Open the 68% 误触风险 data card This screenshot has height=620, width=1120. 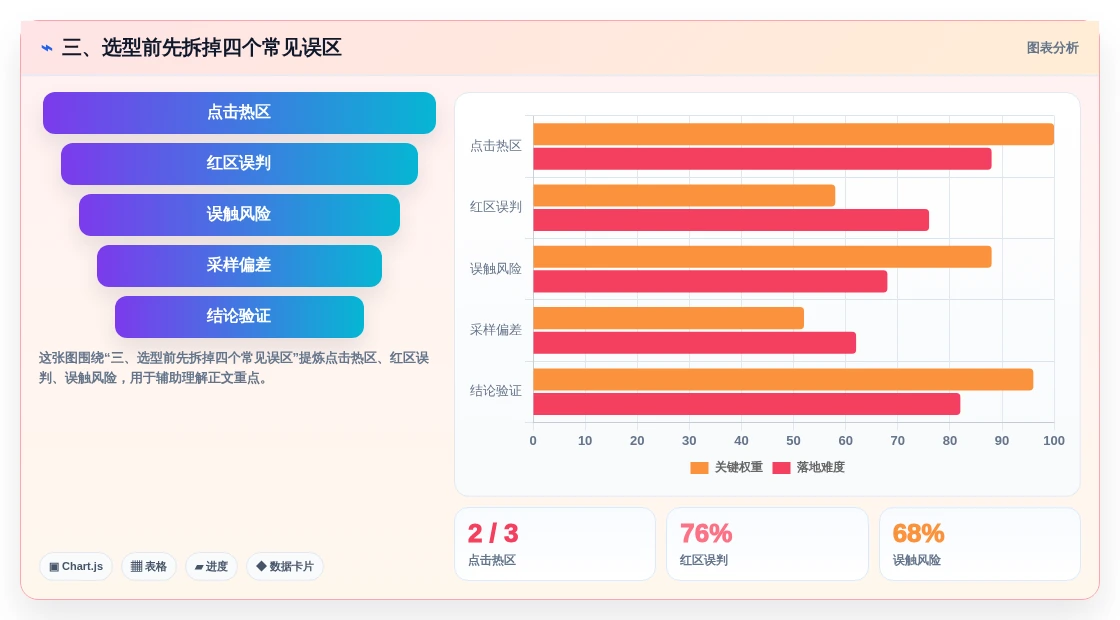979,544
